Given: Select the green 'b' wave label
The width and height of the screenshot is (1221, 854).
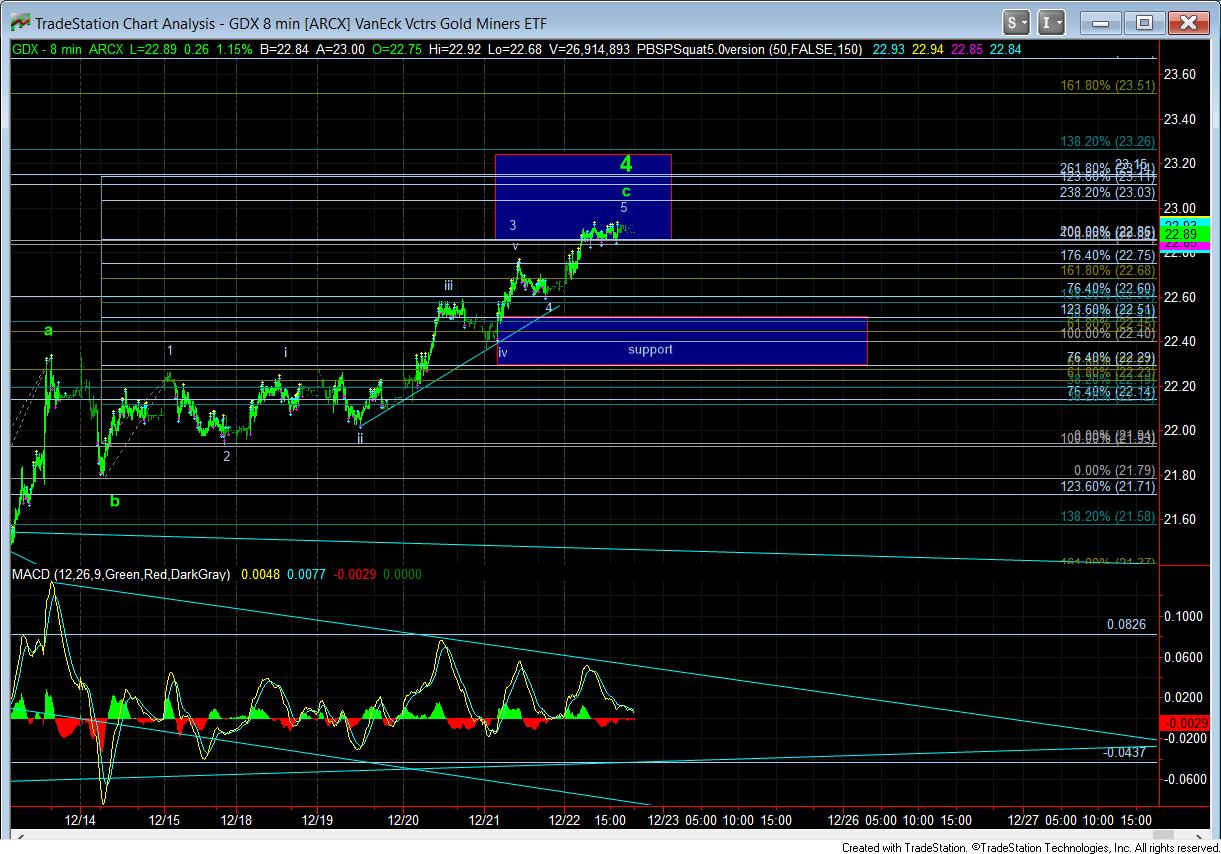Looking at the screenshot, I should 115,501.
